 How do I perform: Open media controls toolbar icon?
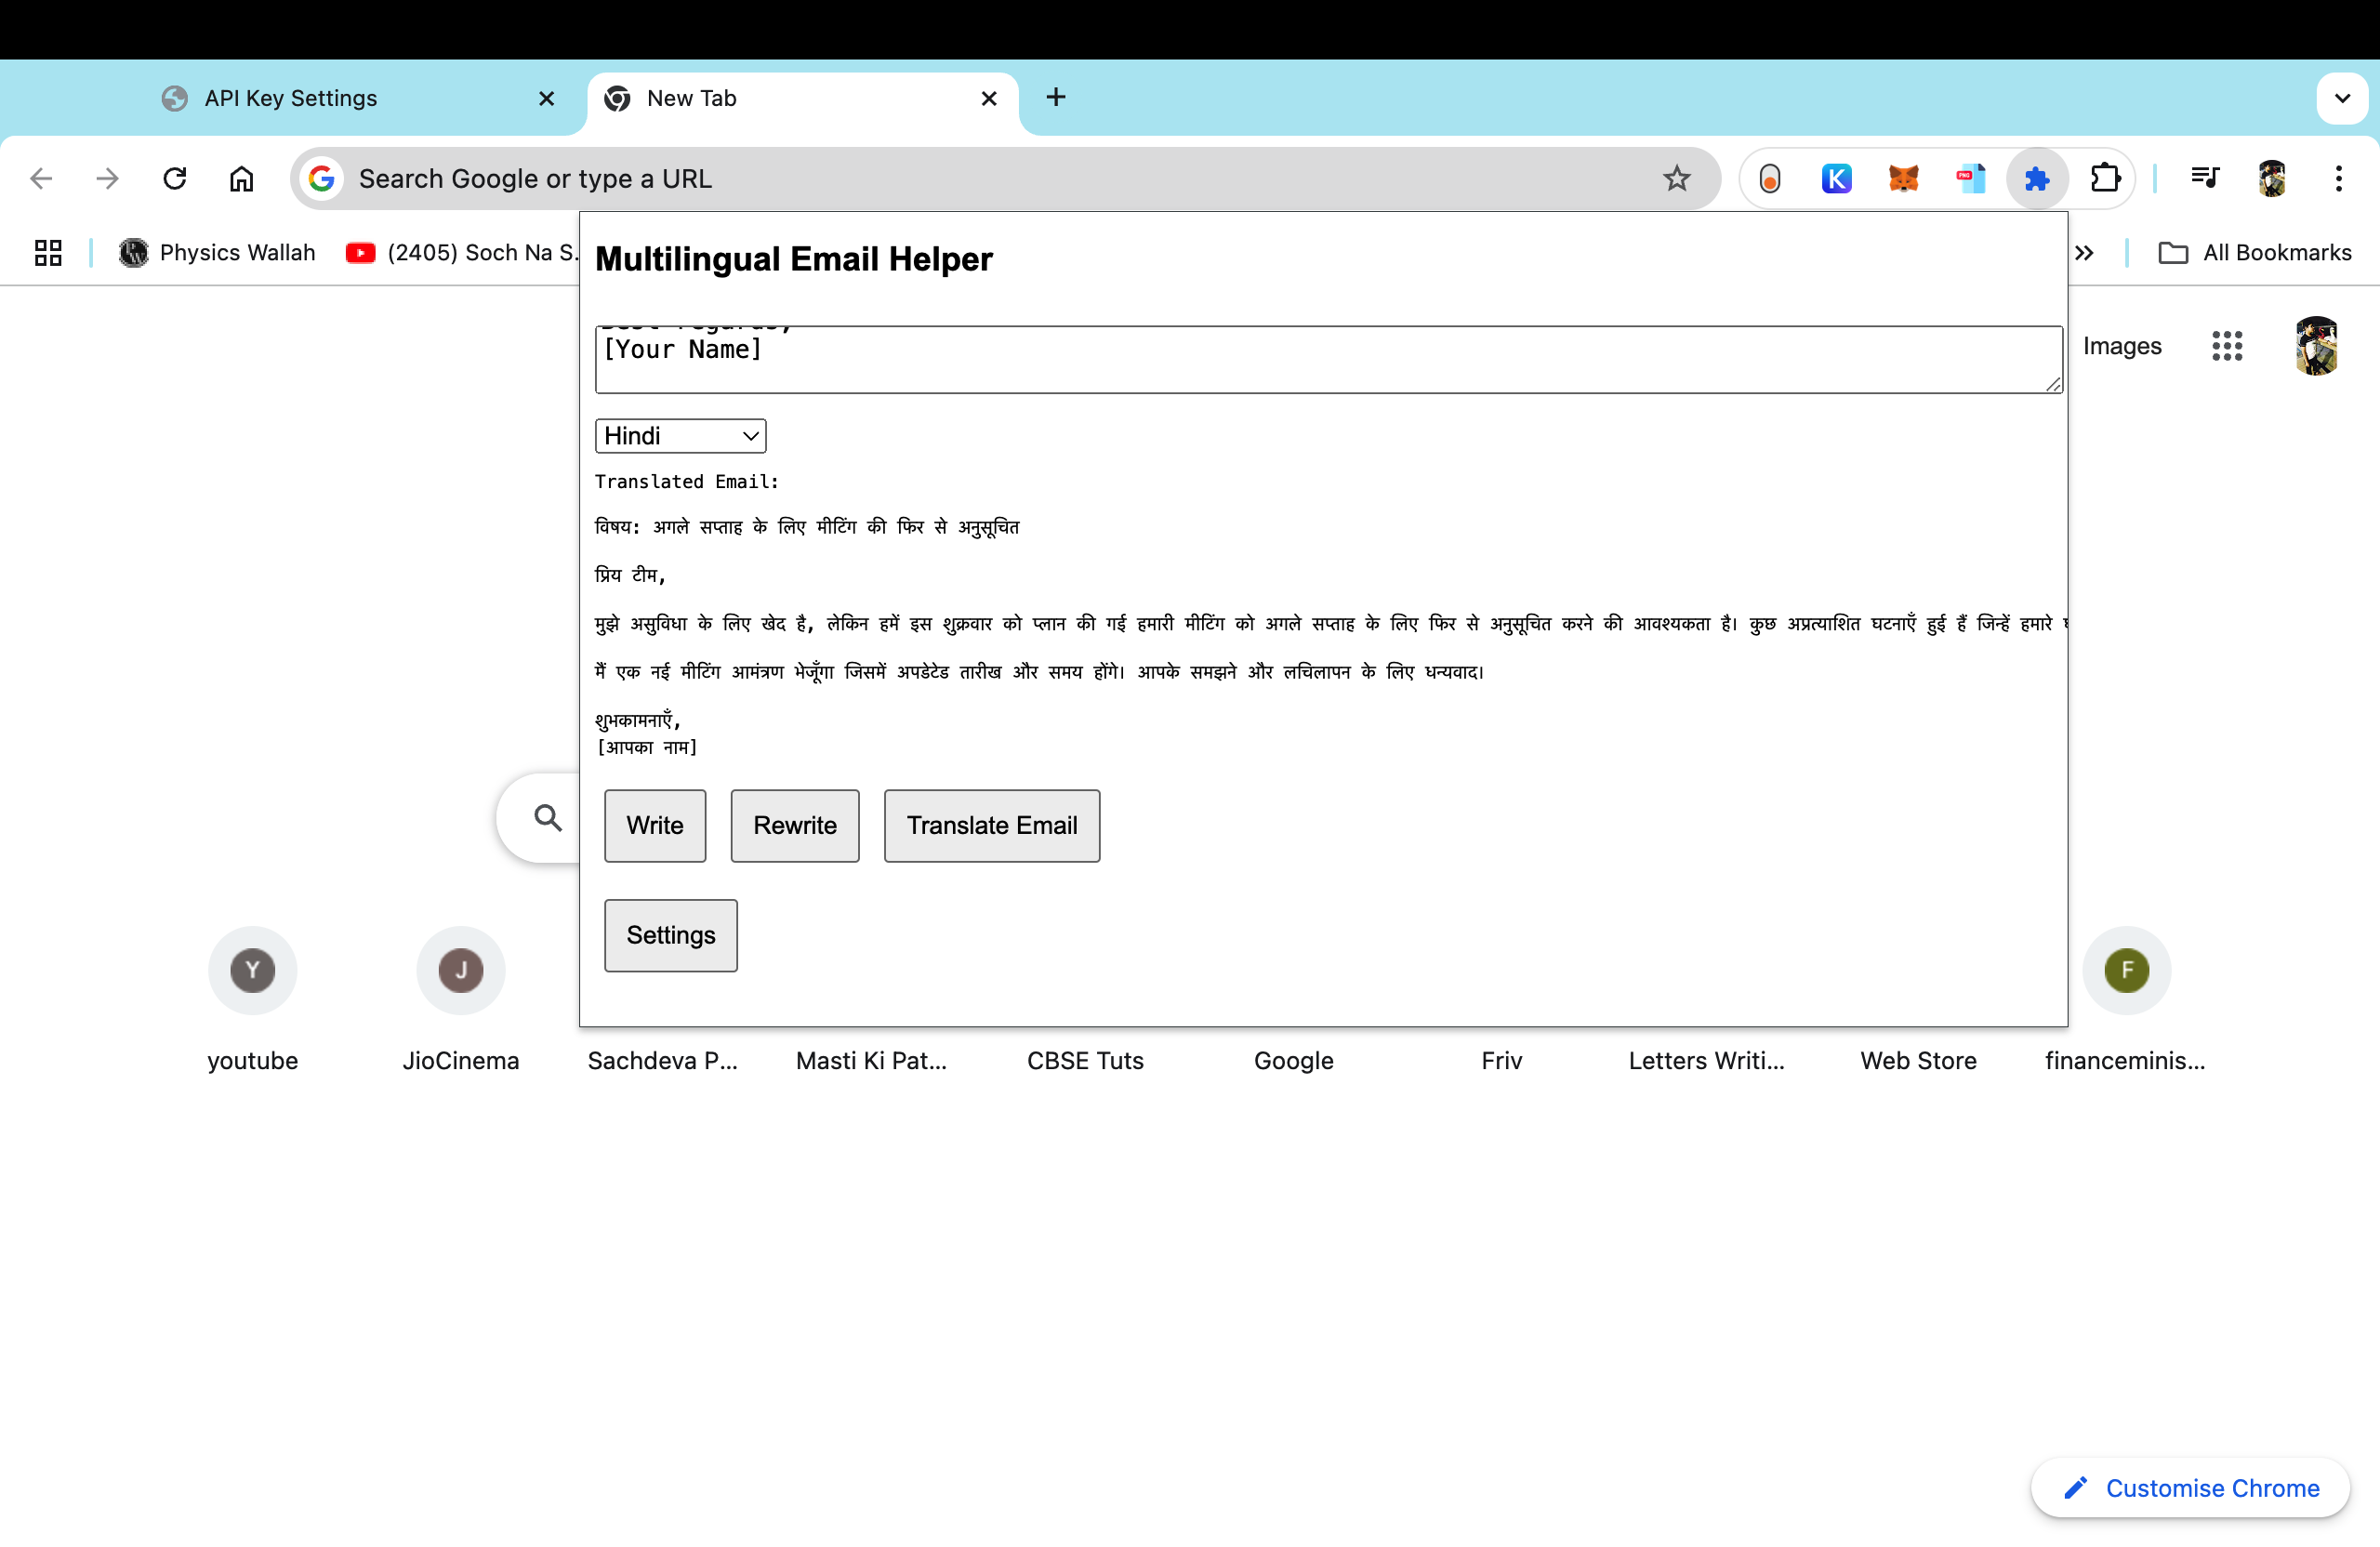tap(2204, 179)
